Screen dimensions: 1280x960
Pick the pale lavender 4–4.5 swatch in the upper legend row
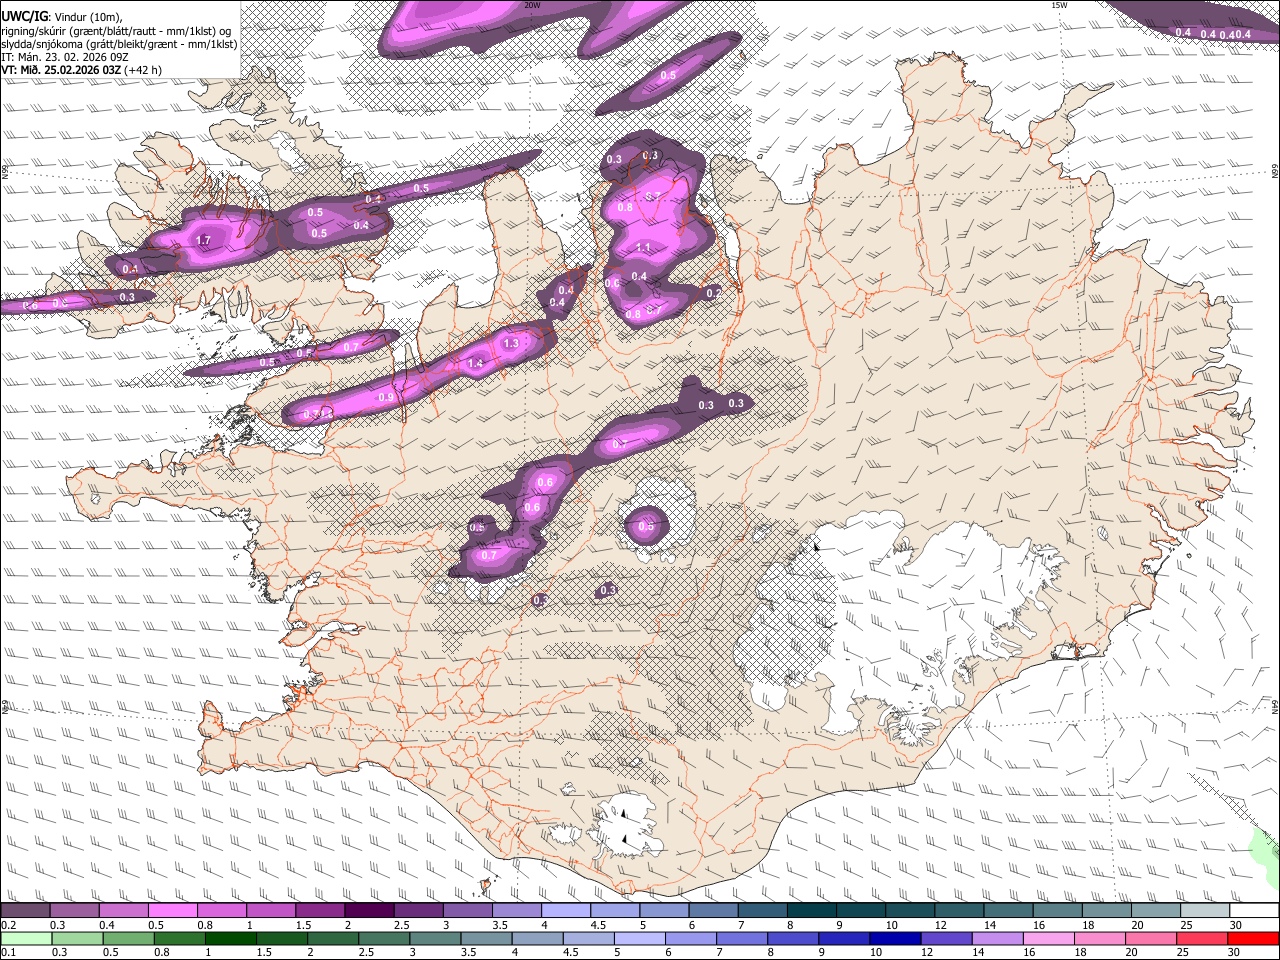tap(564, 910)
